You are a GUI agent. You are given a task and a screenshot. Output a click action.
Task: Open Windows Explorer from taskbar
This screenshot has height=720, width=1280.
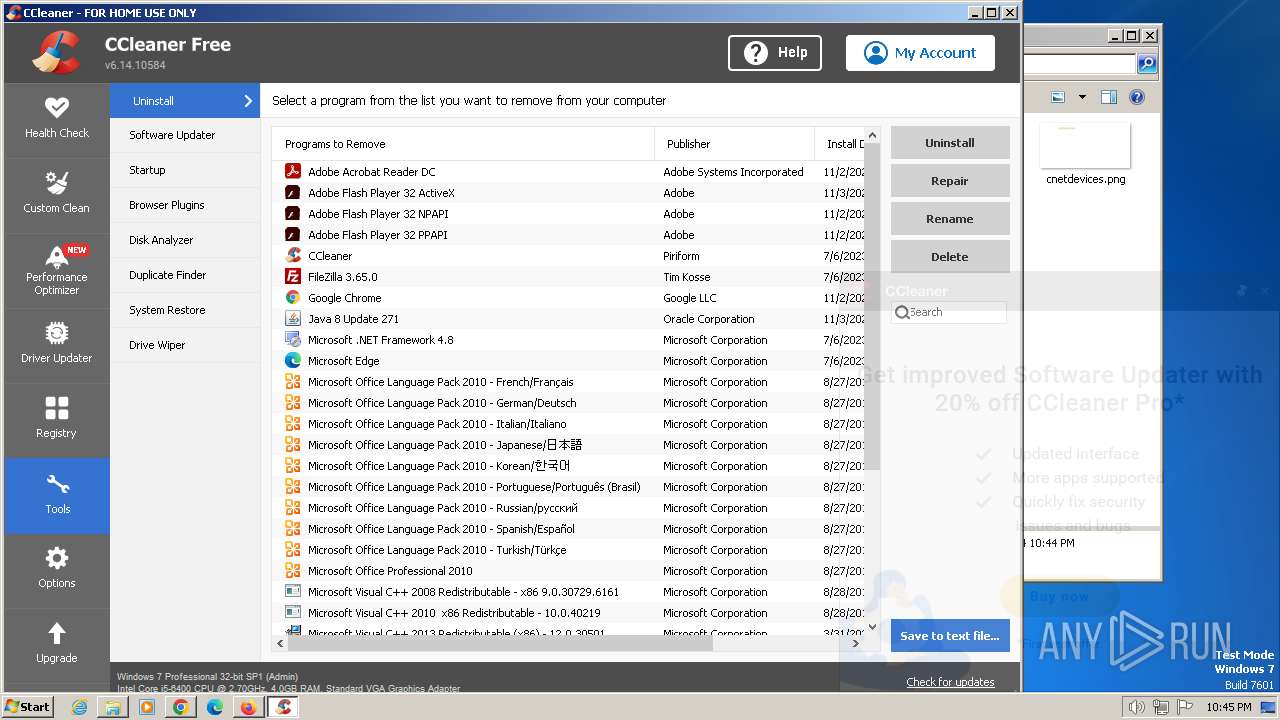113,707
